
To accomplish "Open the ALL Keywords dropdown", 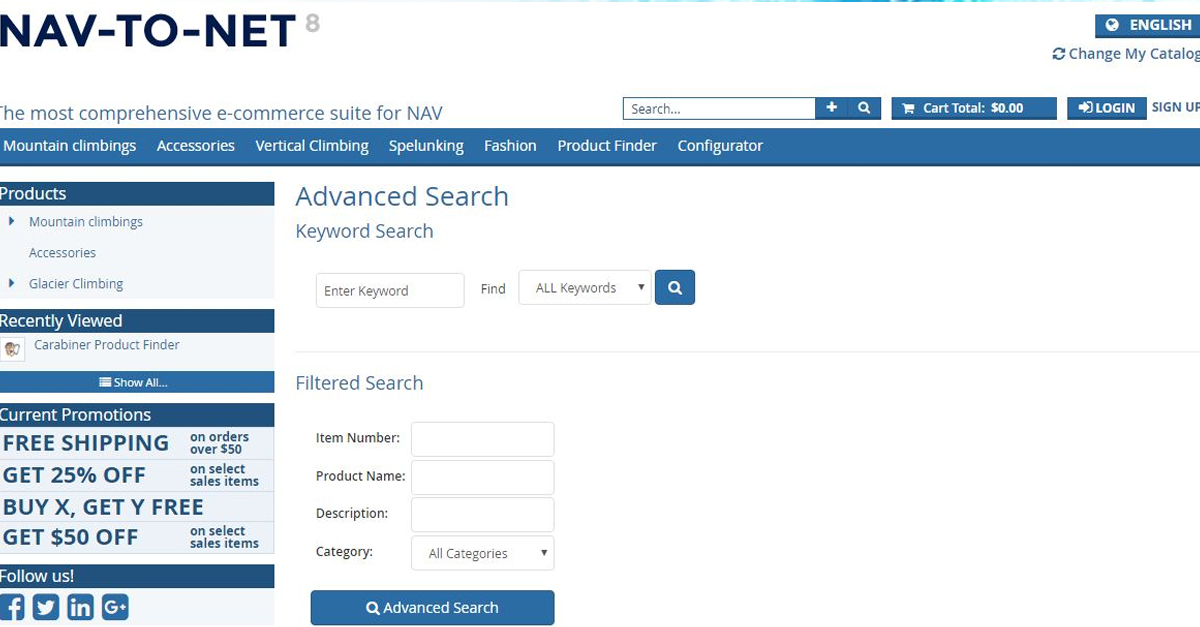I will pyautogui.click(x=585, y=288).
